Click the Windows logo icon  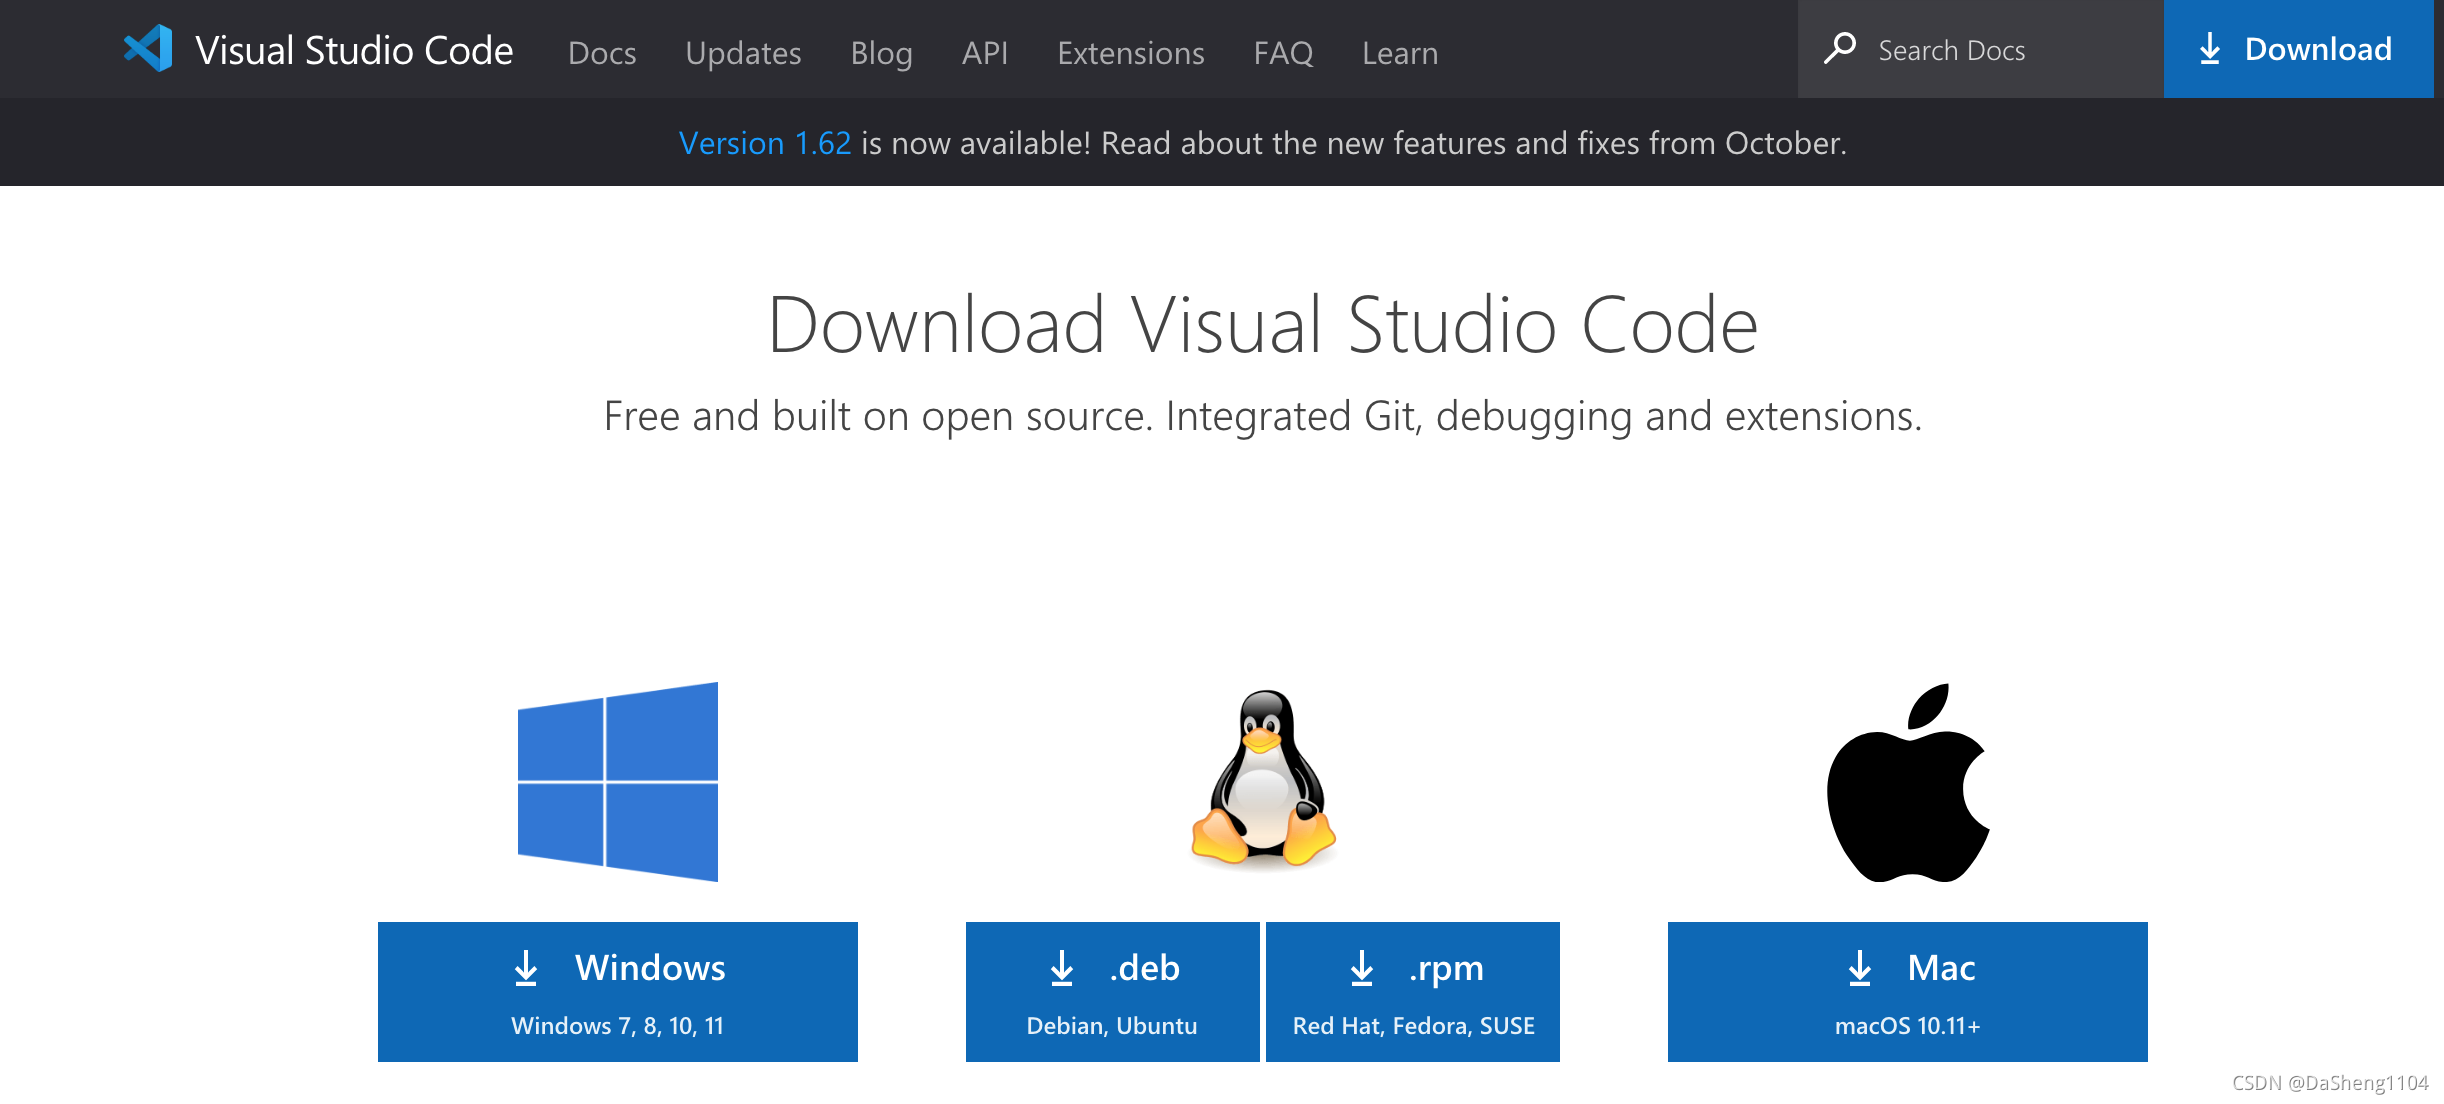[x=618, y=782]
